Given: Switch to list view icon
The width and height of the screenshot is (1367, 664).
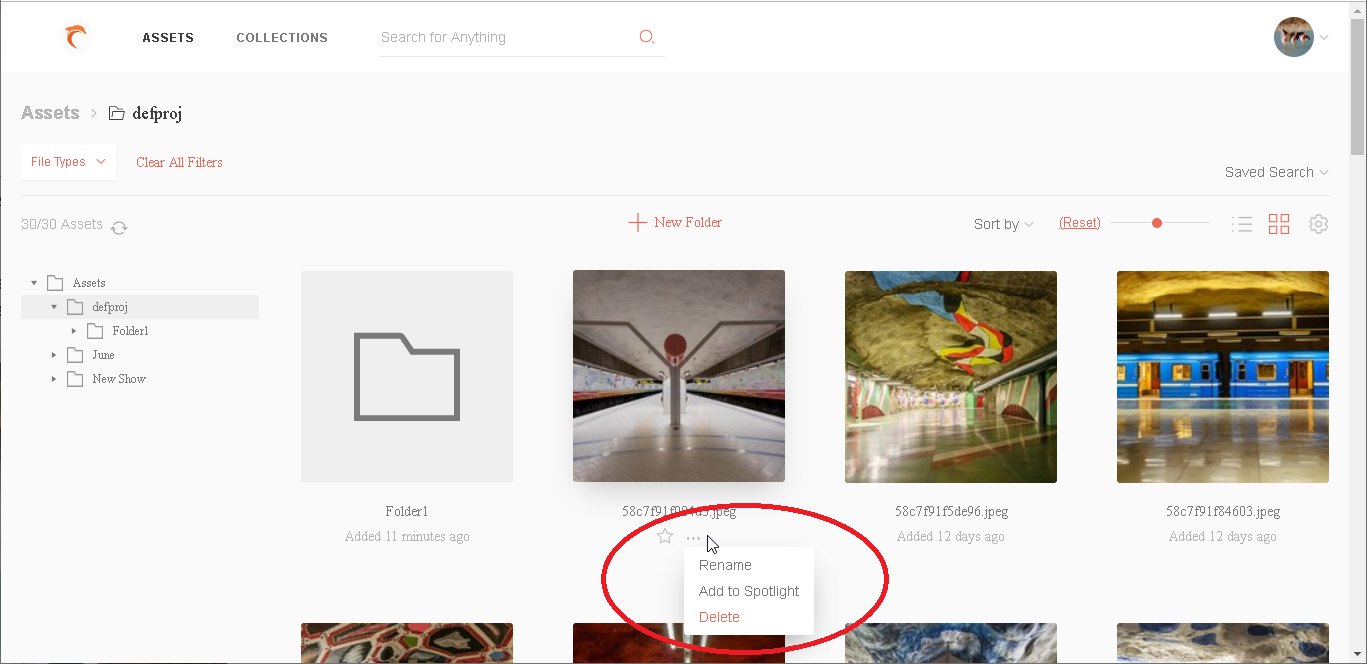Looking at the screenshot, I should [1242, 224].
